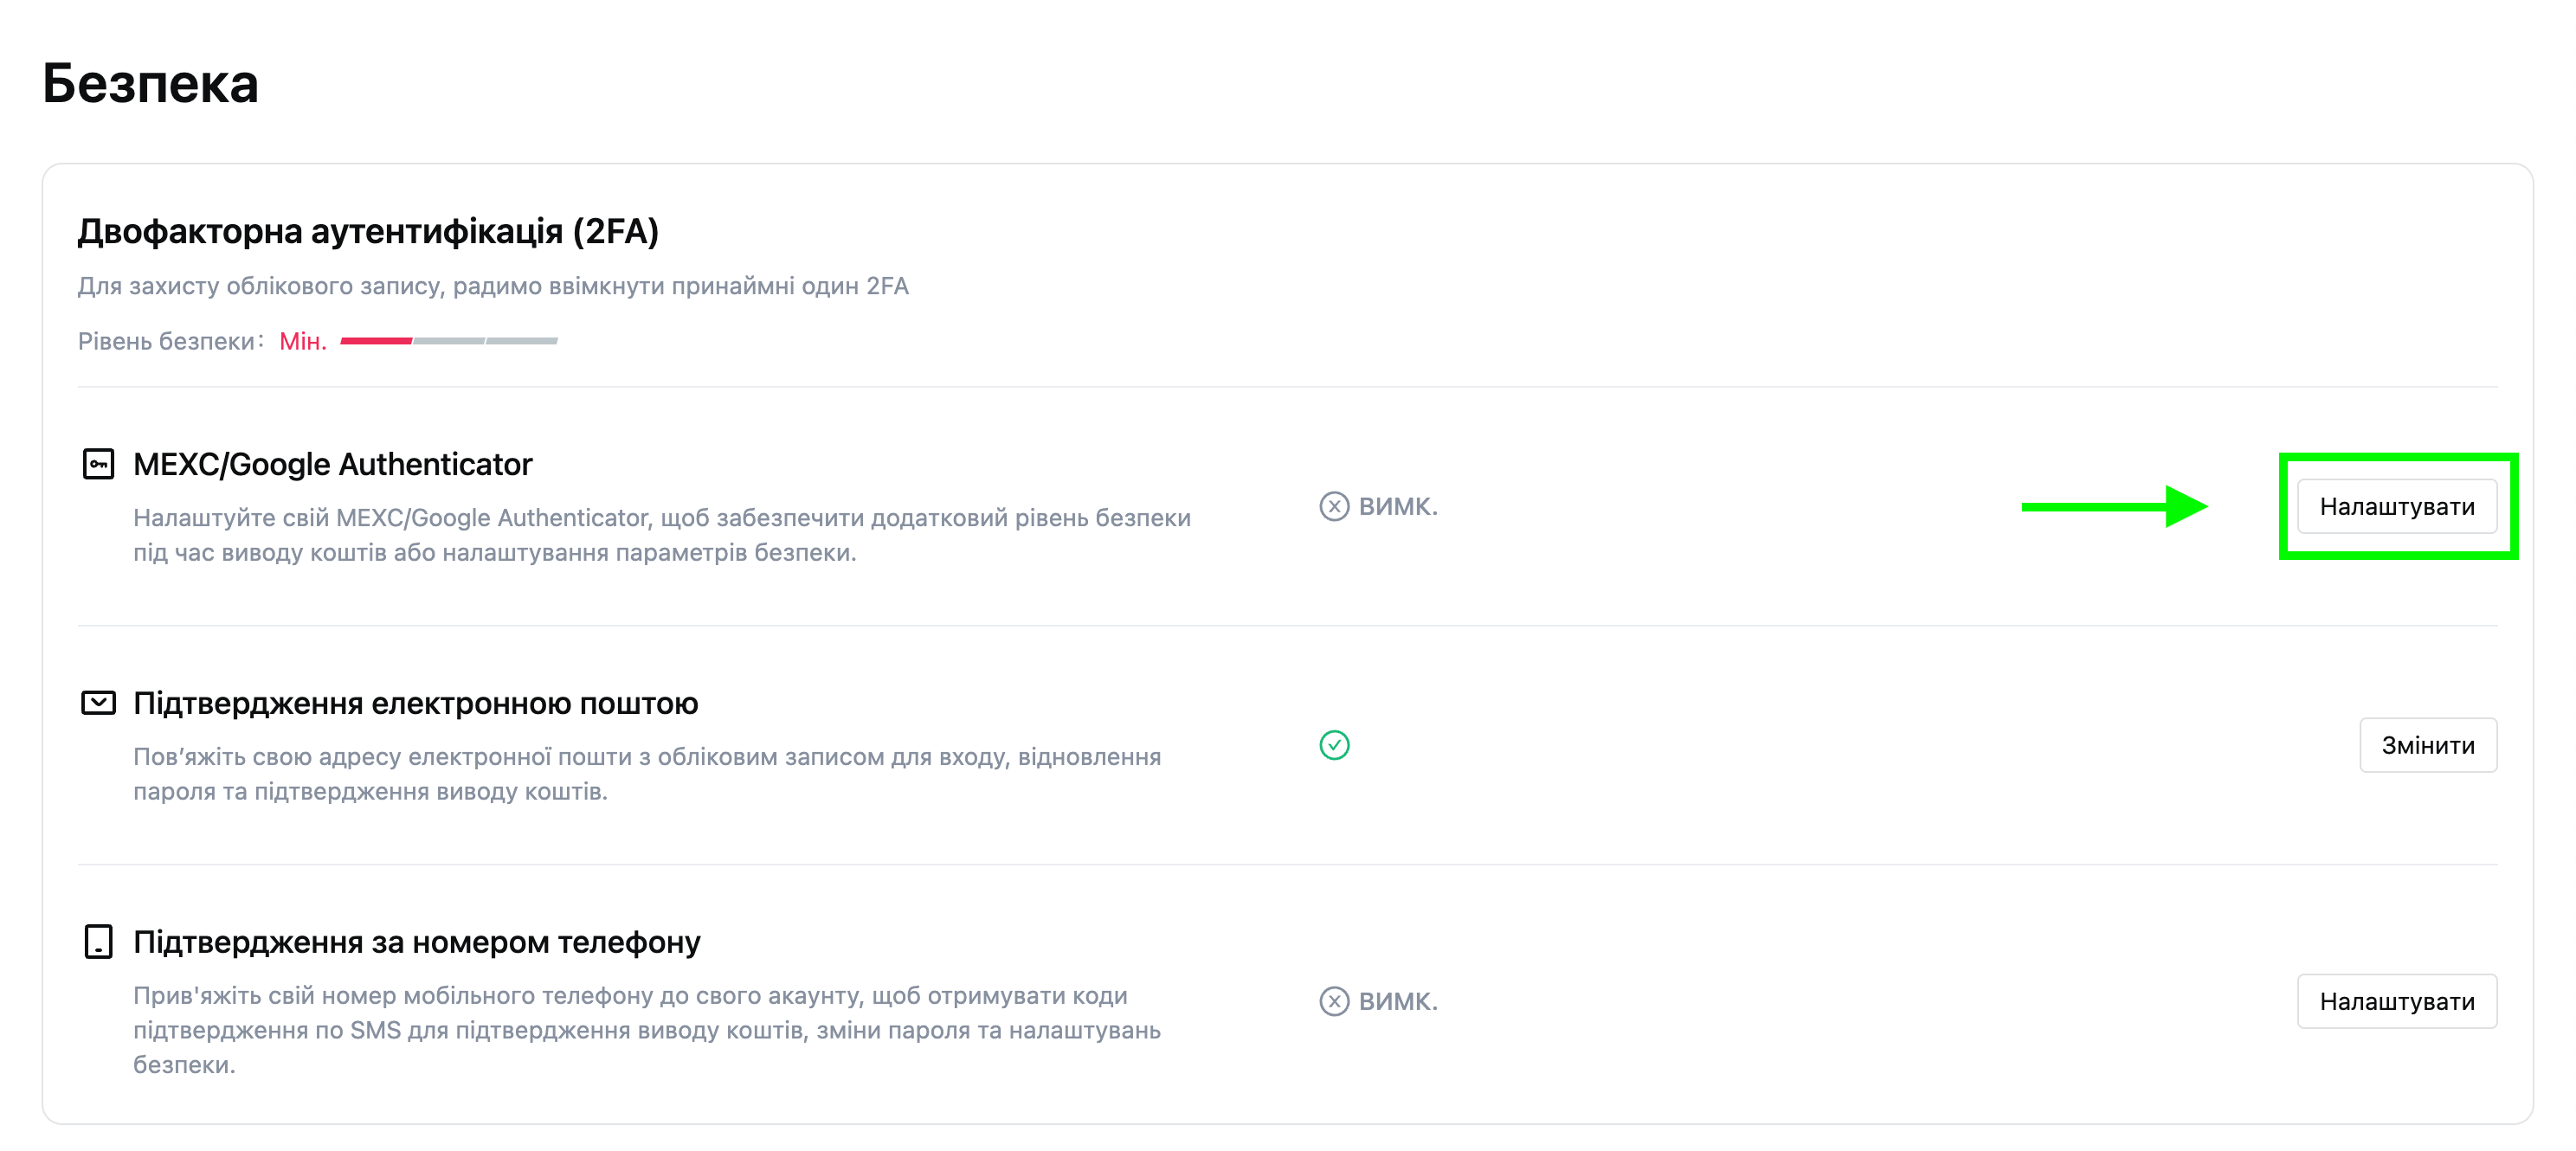Image resolution: width=2576 pixels, height=1151 pixels.
Task: Click the disabled X icon for Authenticator
Action: click(1334, 507)
